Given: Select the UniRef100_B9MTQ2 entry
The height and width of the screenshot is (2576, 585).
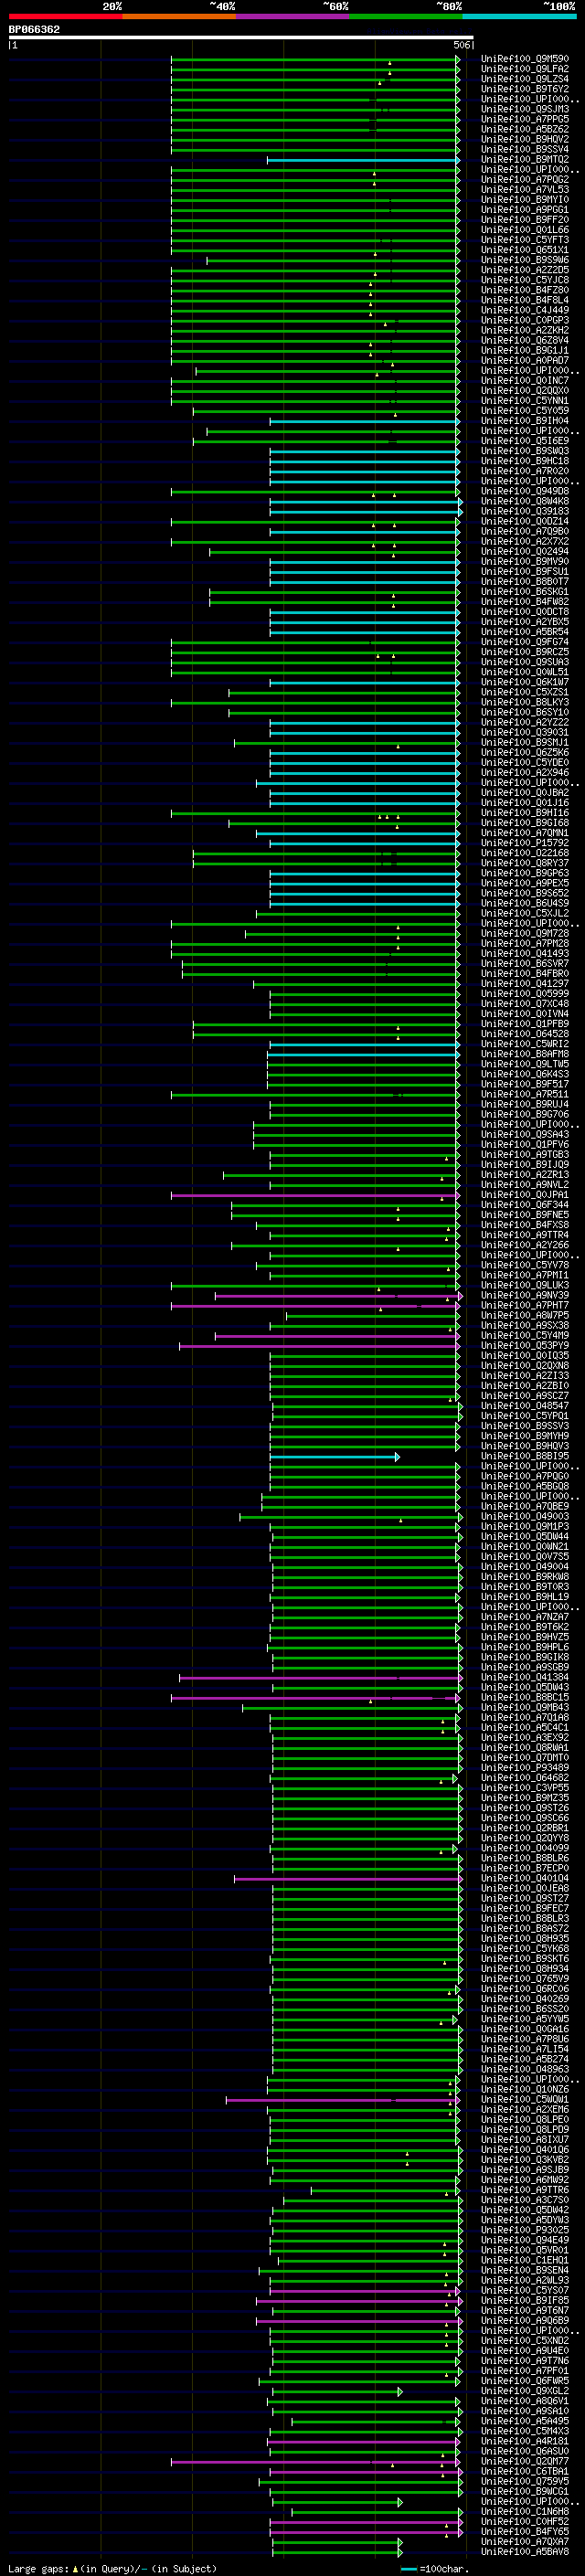Looking at the screenshot, I should pyautogui.click(x=525, y=159).
